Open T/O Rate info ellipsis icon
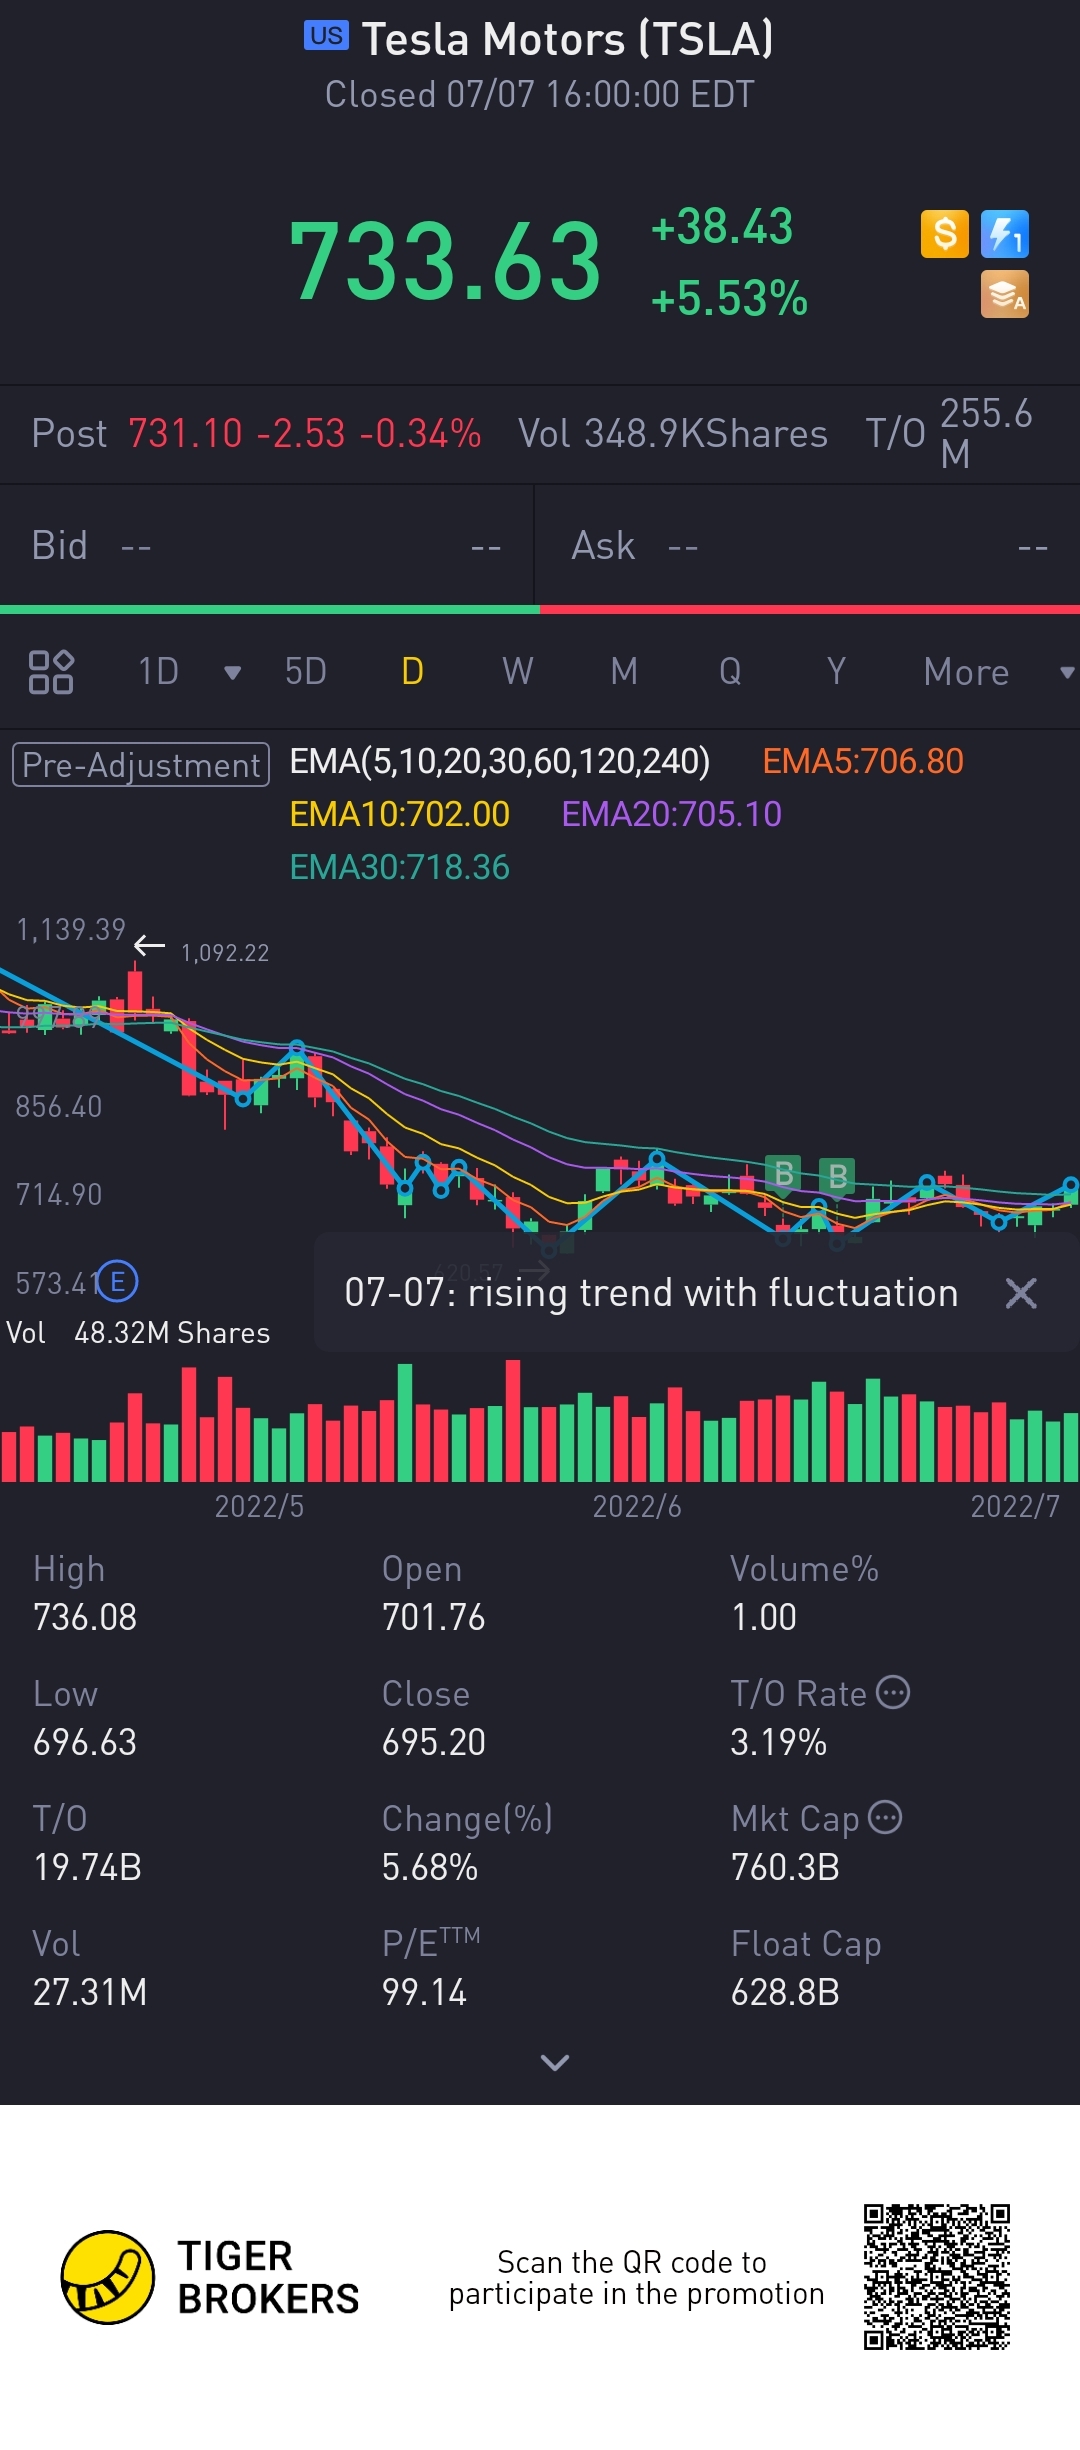 893,1692
